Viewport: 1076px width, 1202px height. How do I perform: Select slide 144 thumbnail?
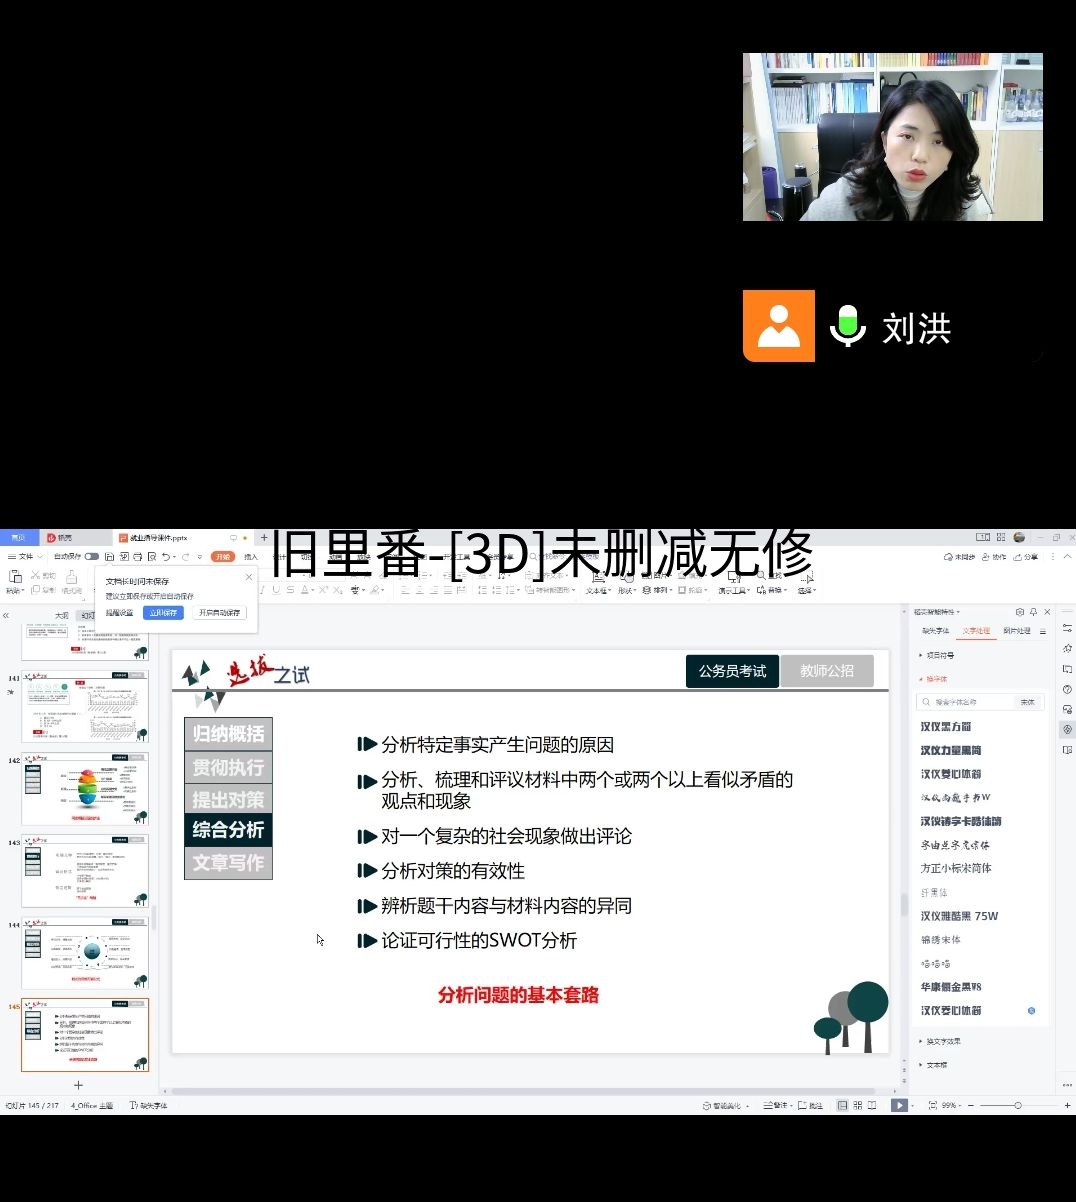click(x=85, y=953)
